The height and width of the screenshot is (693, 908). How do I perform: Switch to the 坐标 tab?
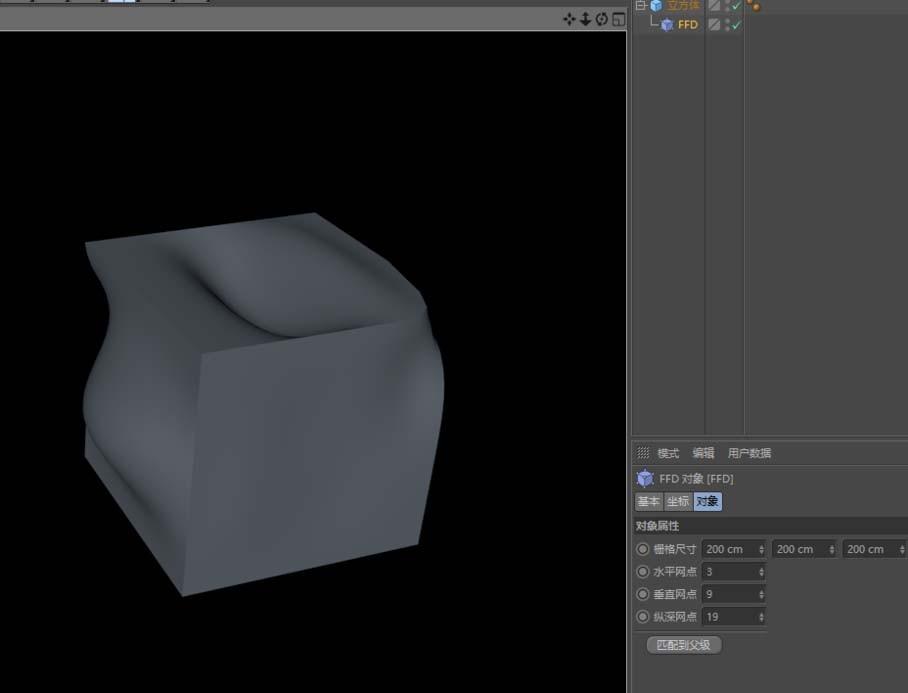coord(676,501)
